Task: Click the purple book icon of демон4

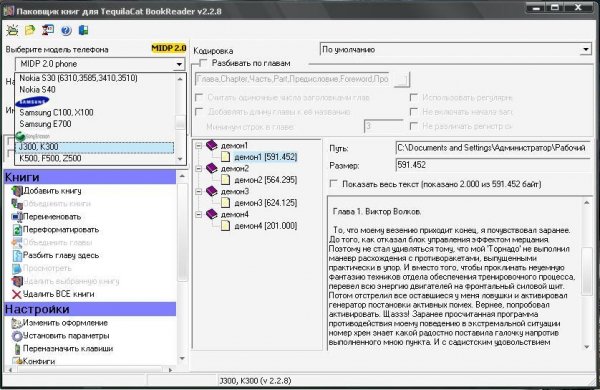Action: 212,214
